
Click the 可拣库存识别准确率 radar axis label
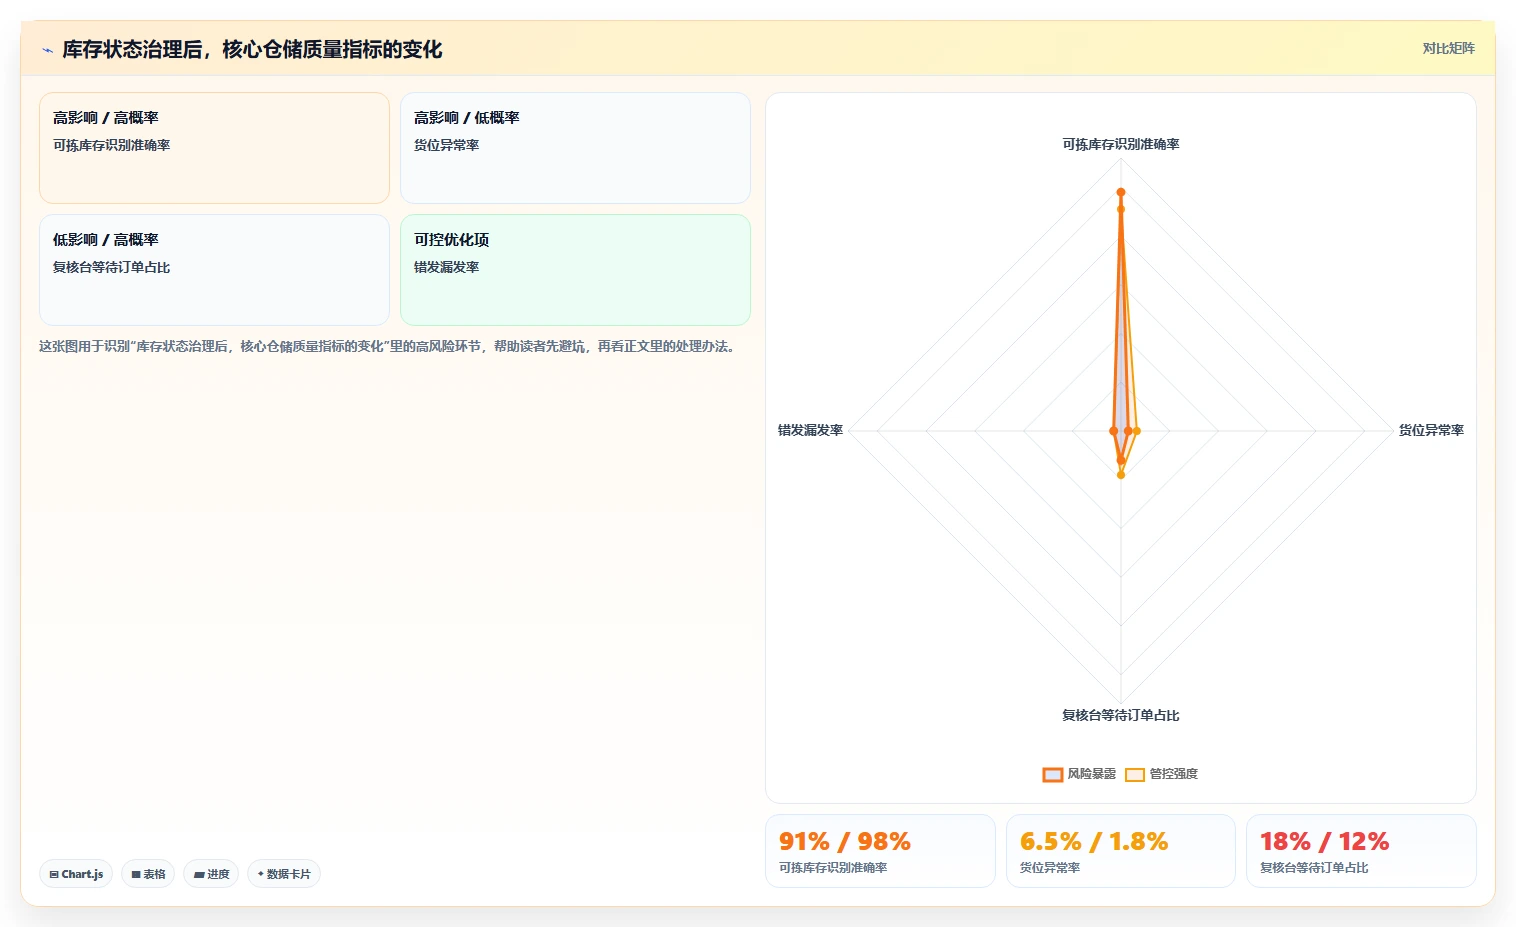pos(1121,144)
